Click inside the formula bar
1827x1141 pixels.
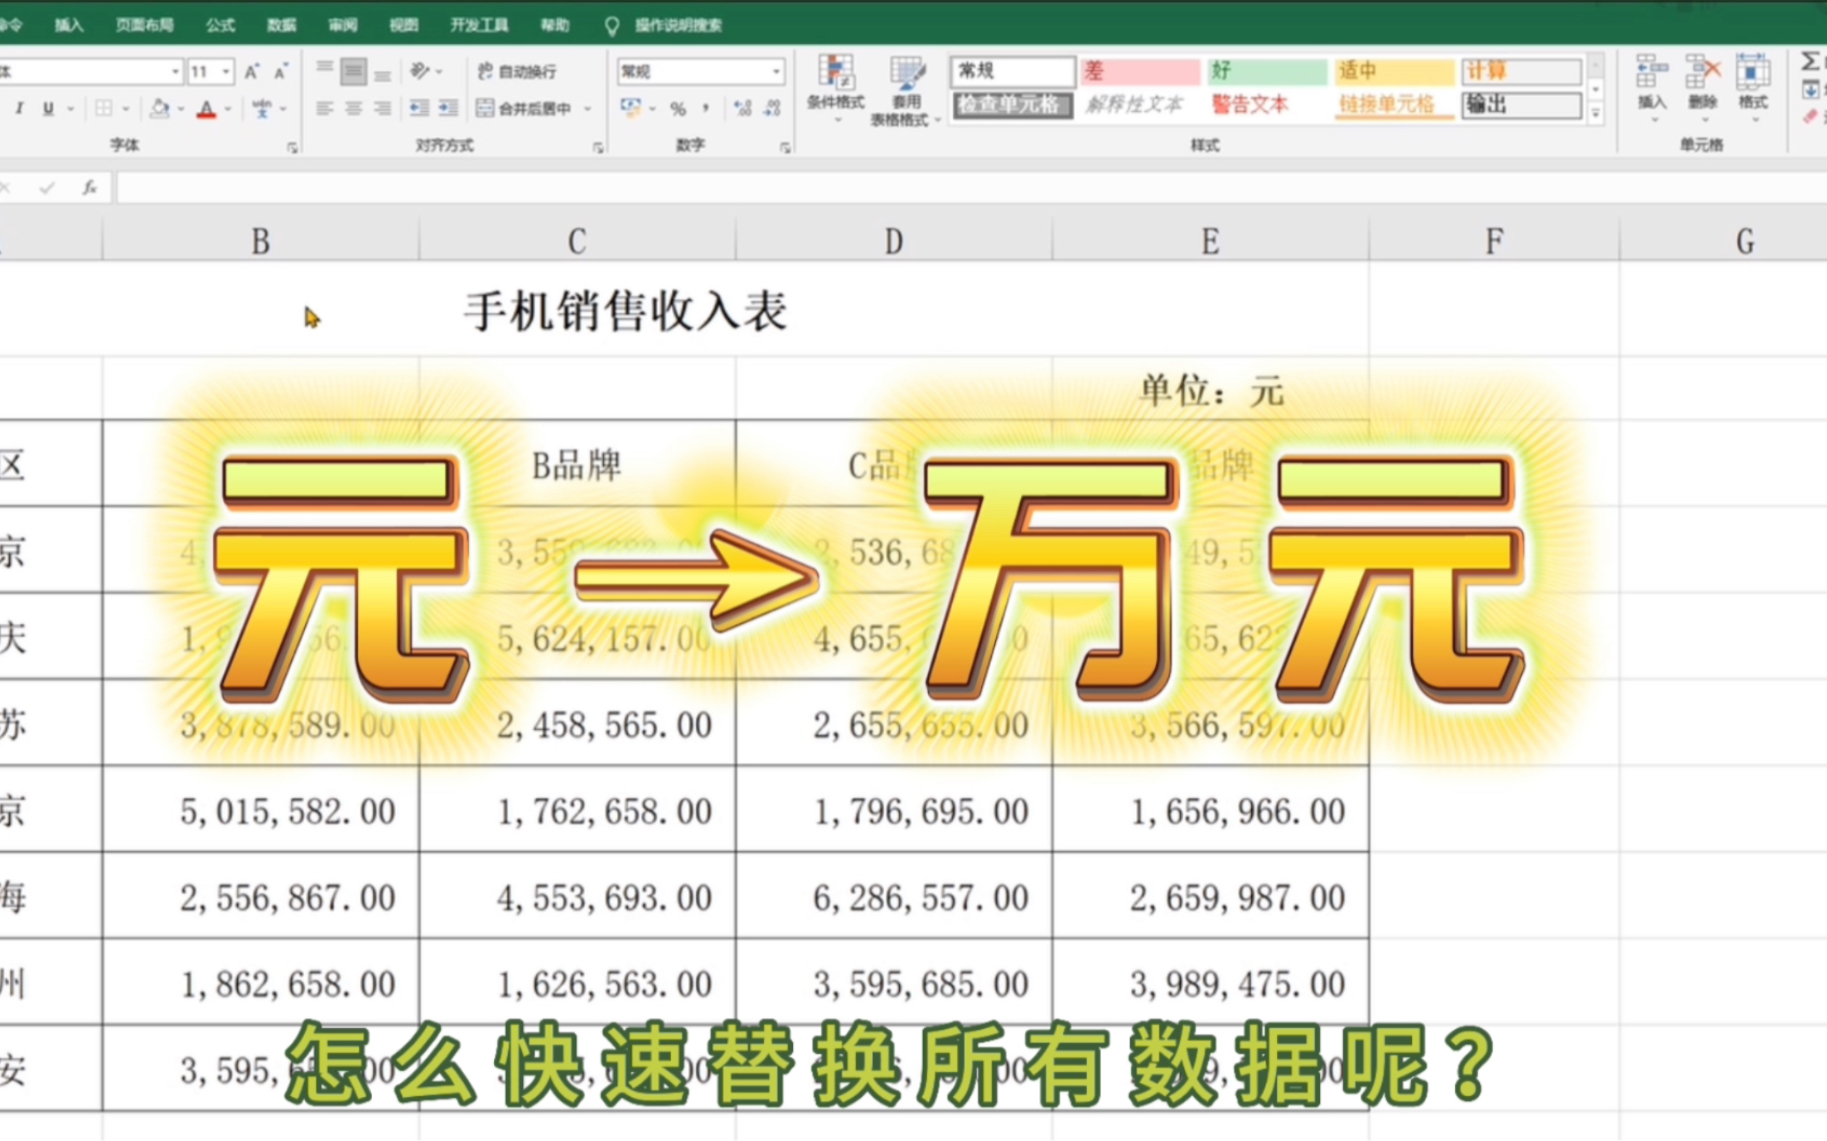[970, 187]
